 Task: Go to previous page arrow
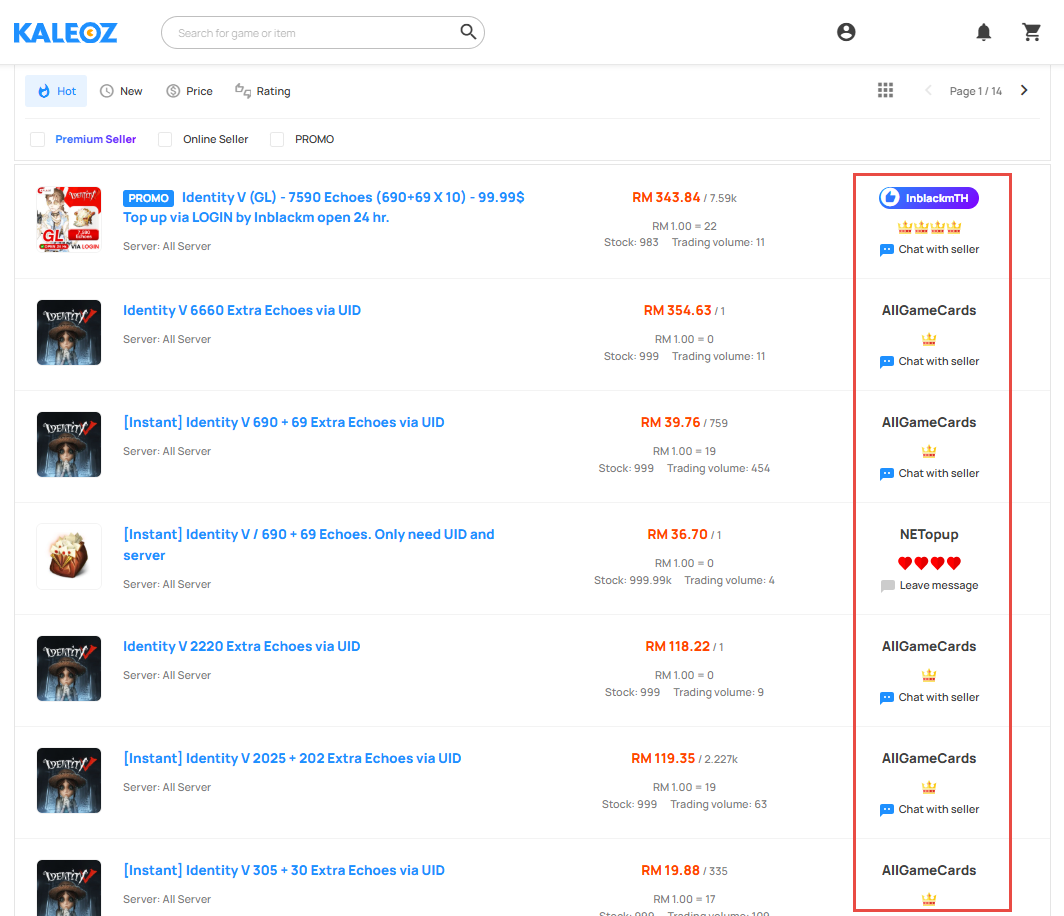point(928,90)
